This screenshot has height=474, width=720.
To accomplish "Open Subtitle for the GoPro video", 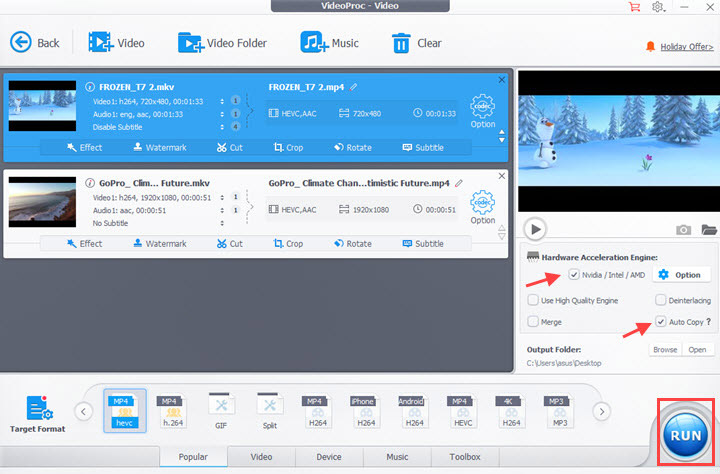I will (423, 243).
